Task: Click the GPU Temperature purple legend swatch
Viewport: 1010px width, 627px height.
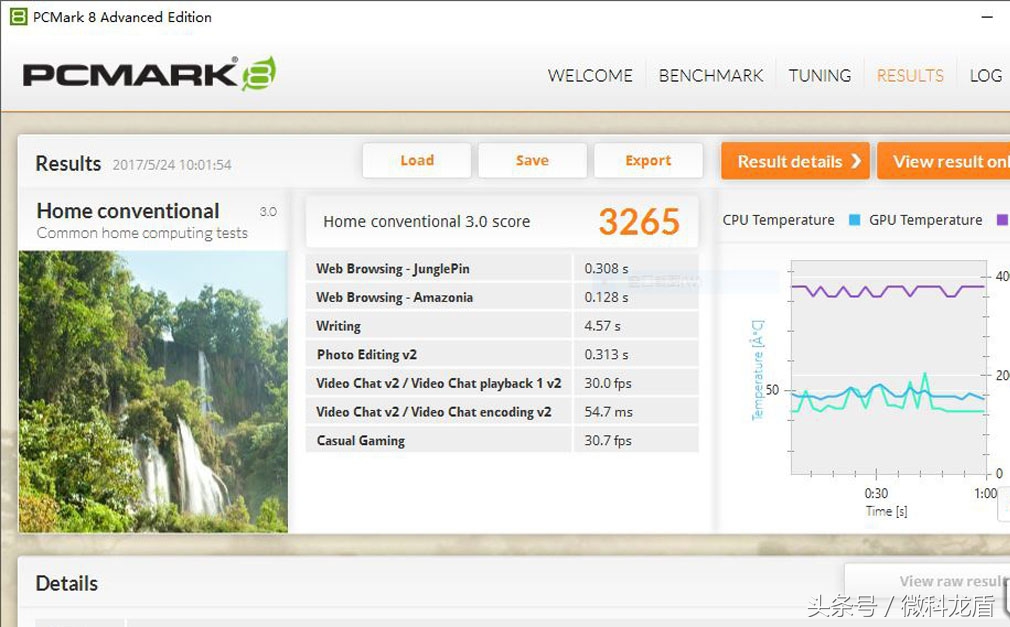Action: (x=1002, y=220)
